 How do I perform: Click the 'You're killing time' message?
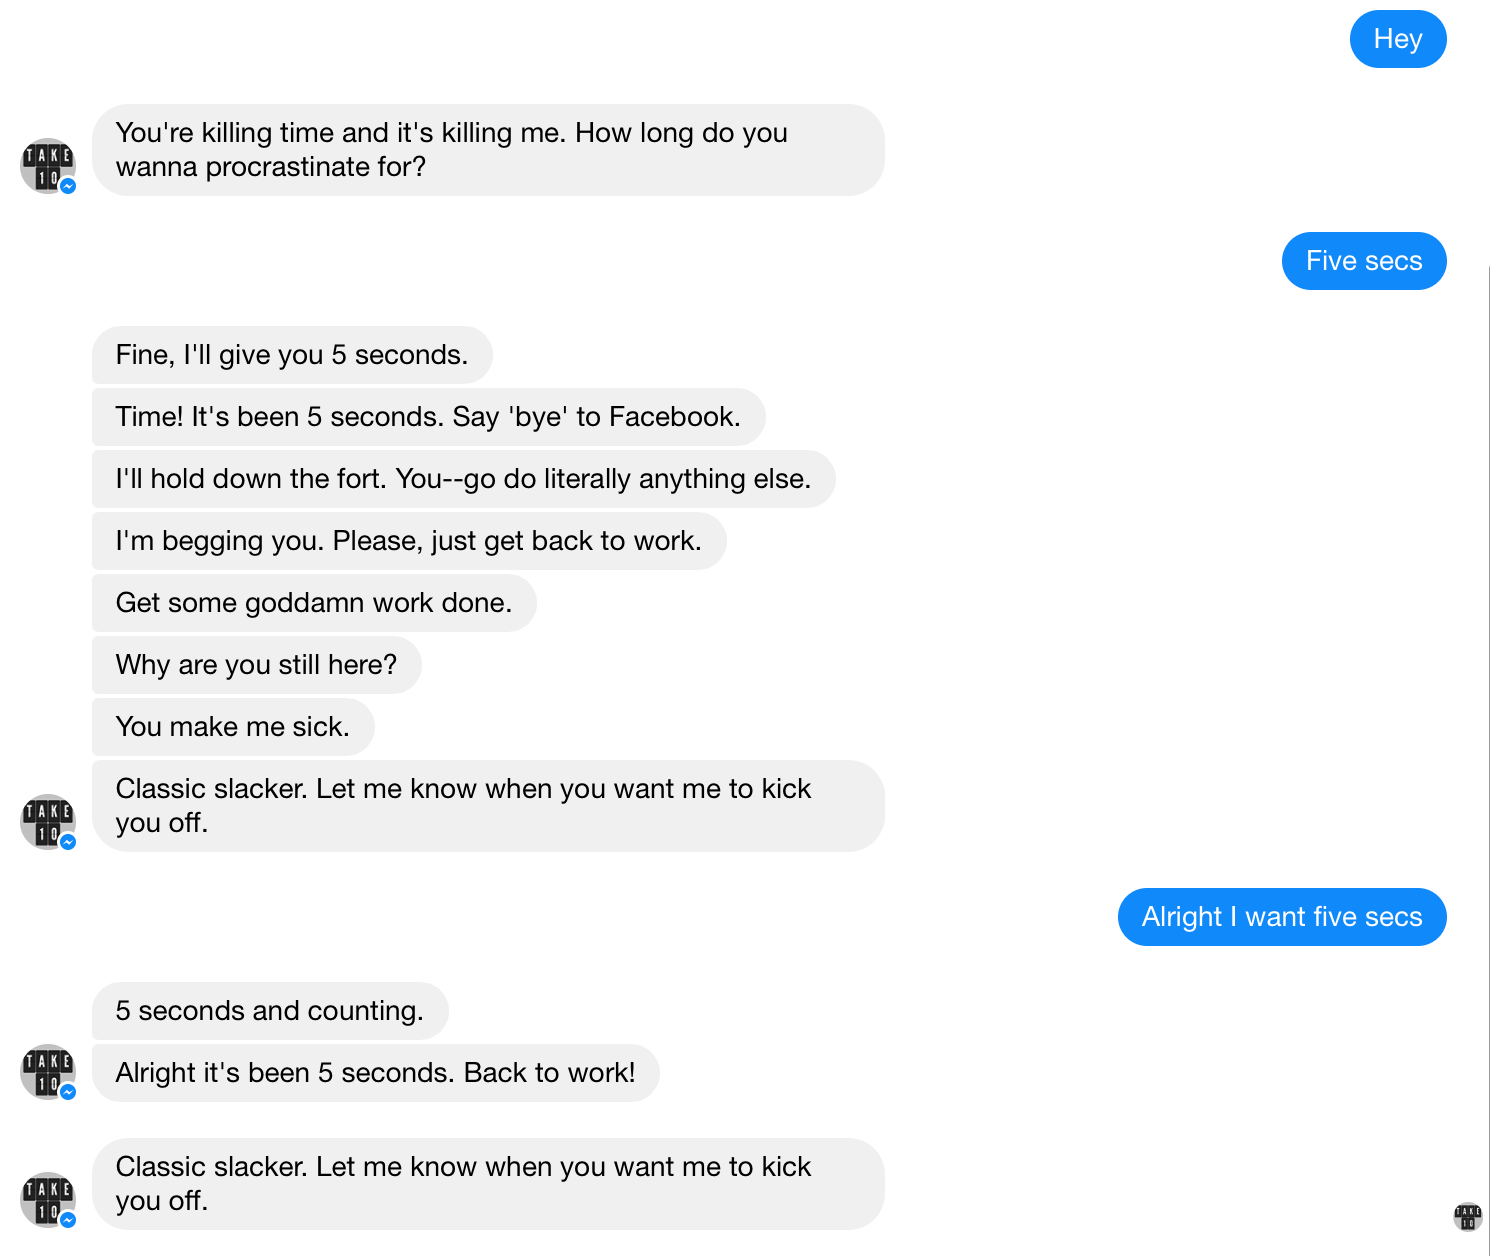point(488,150)
